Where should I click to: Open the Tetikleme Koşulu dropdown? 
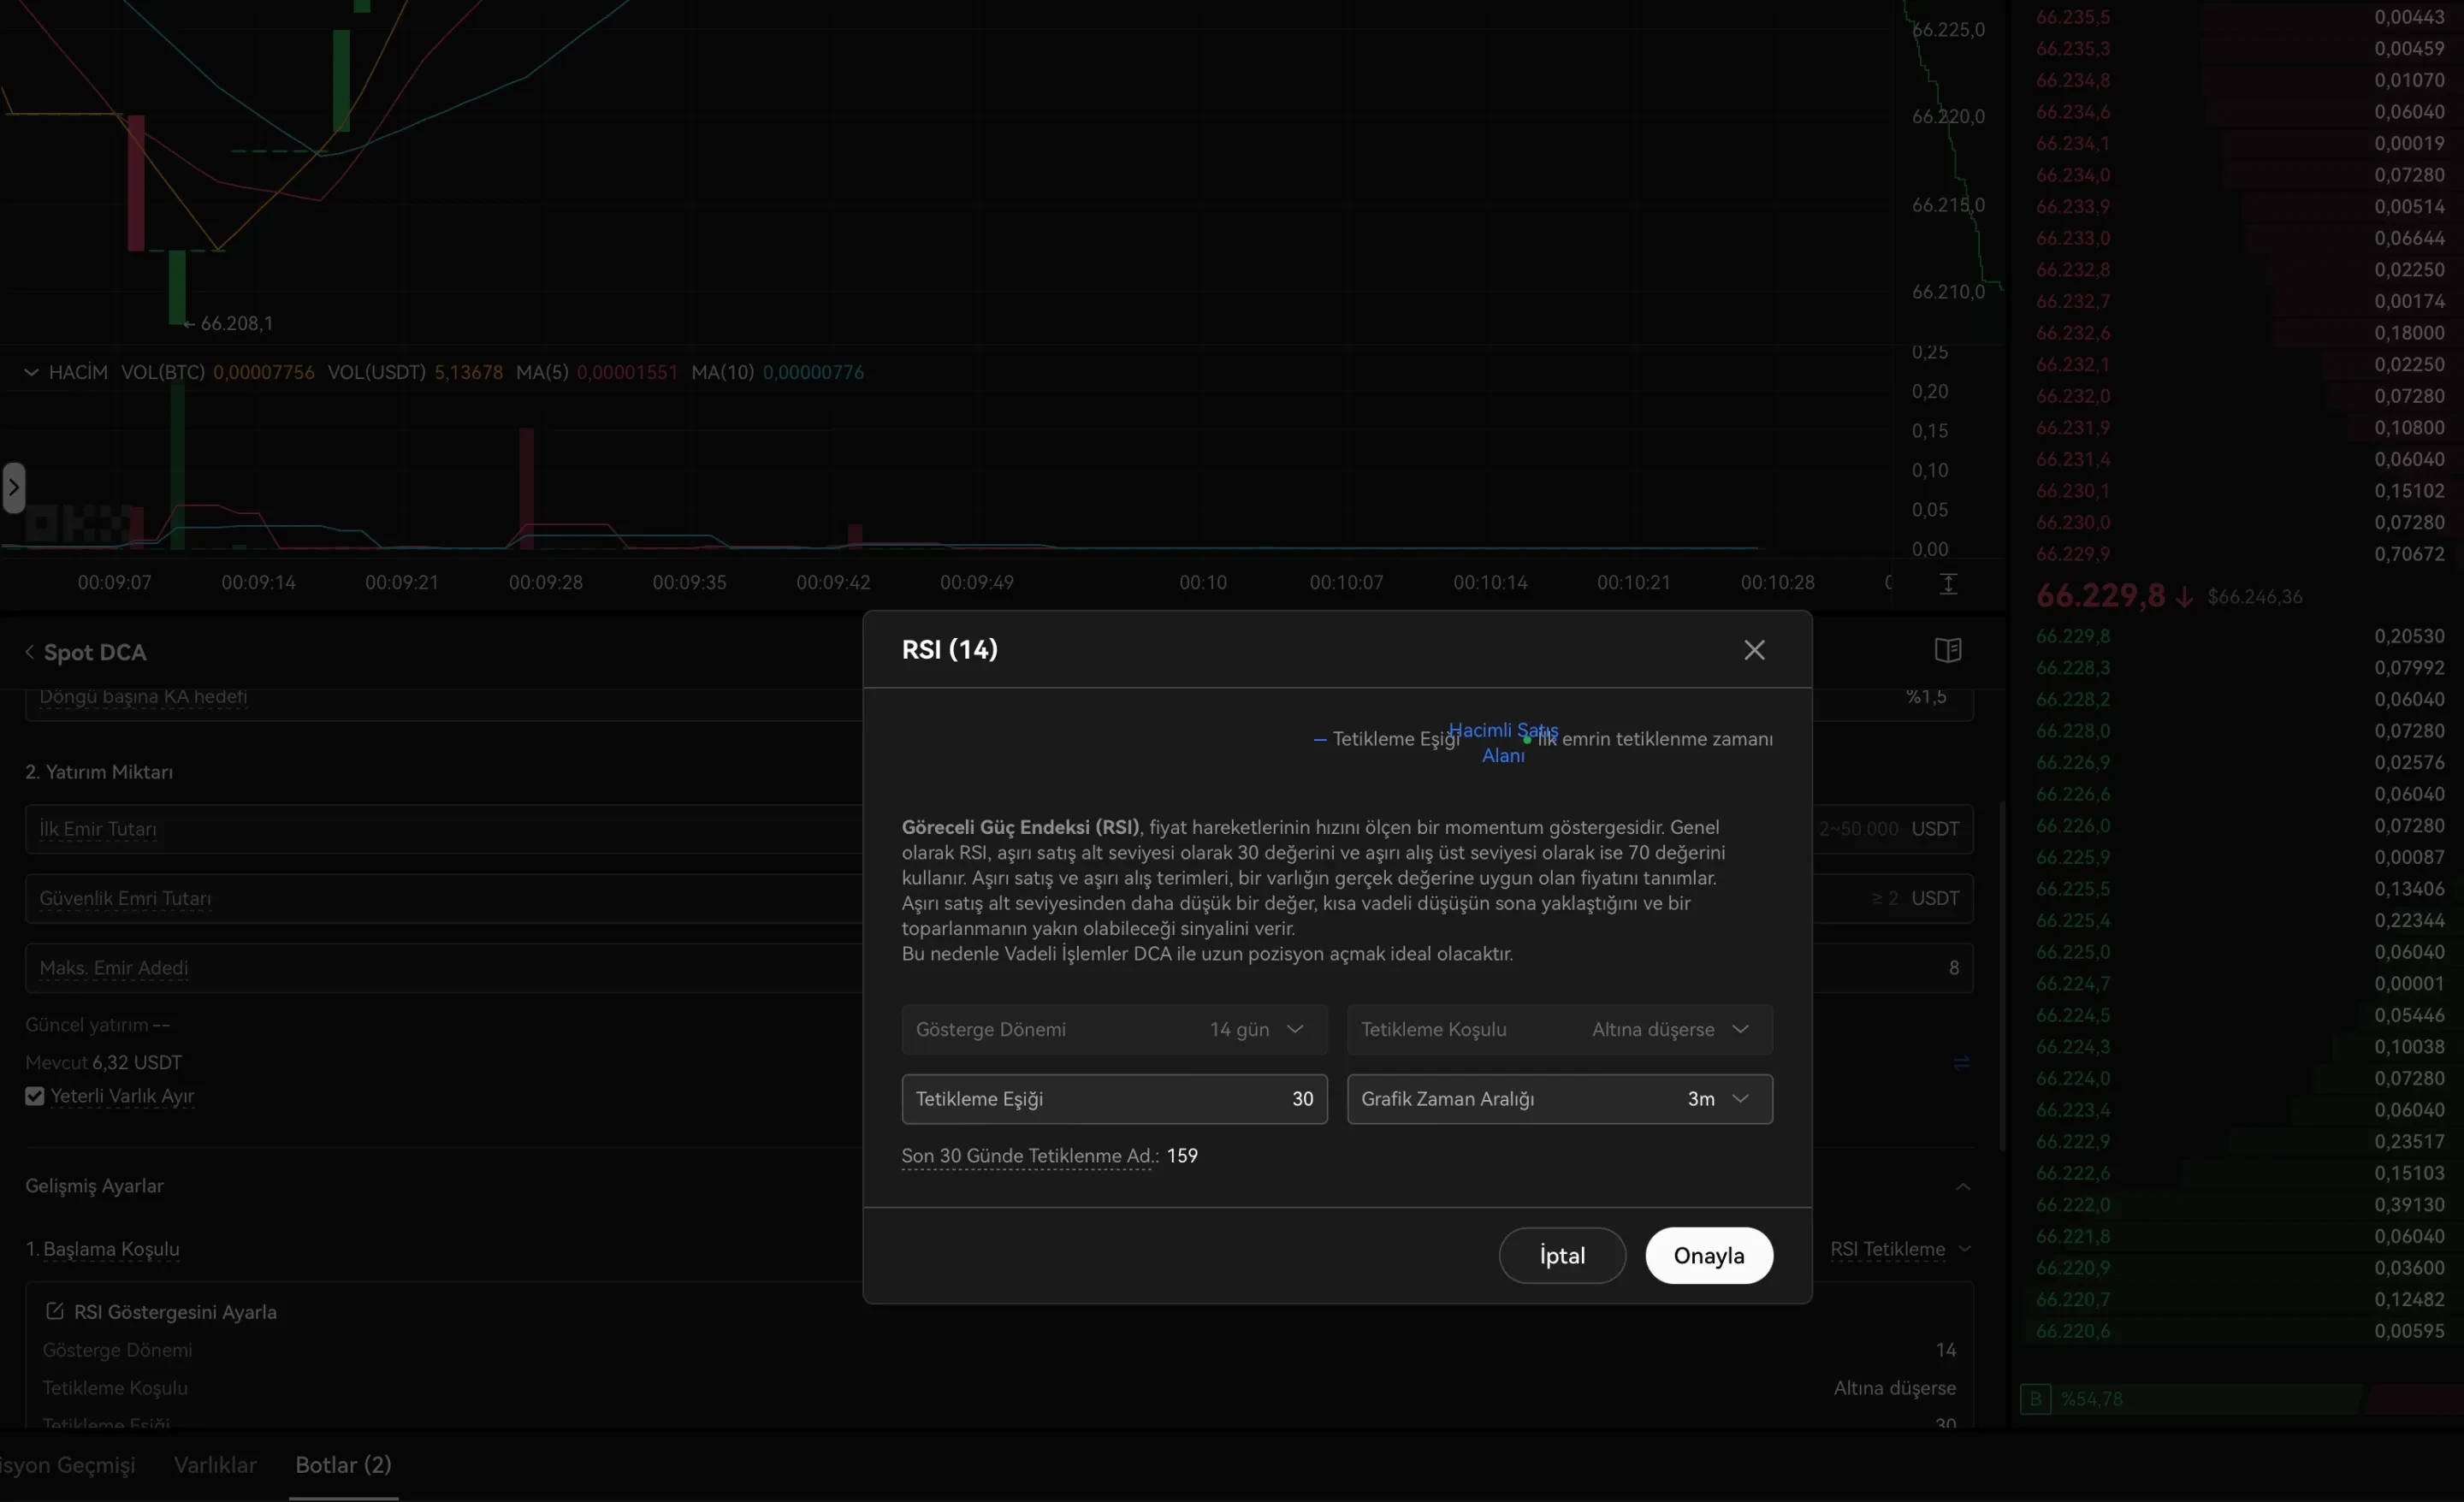[1559, 1029]
